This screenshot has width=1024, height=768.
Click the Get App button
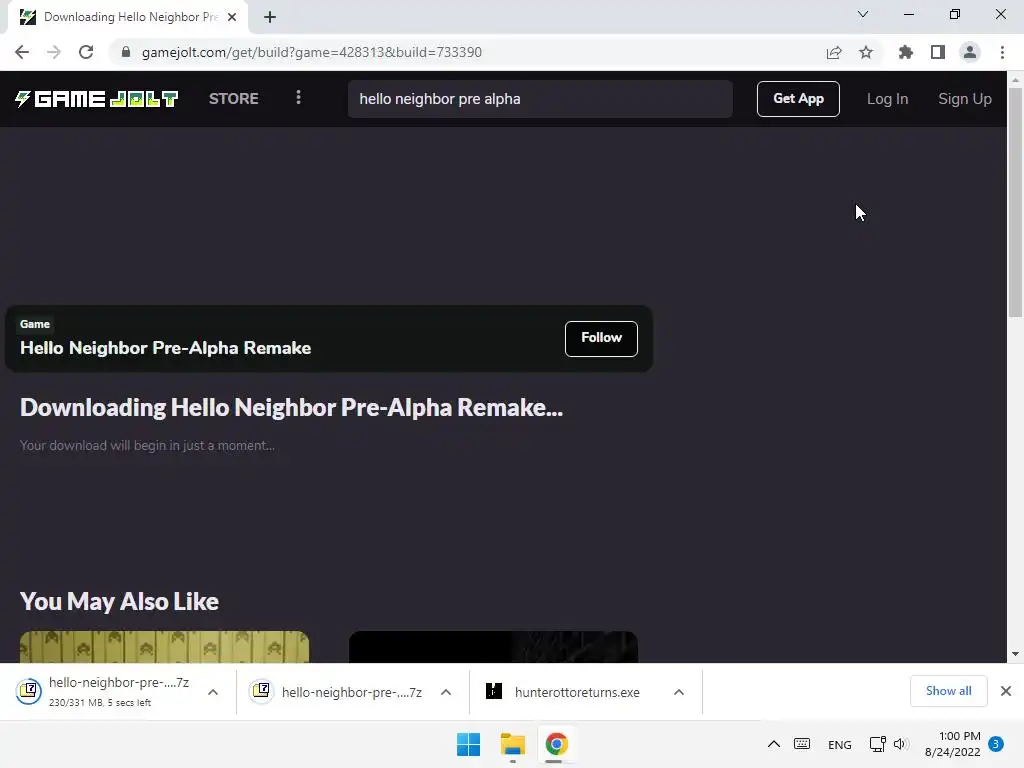pos(798,99)
